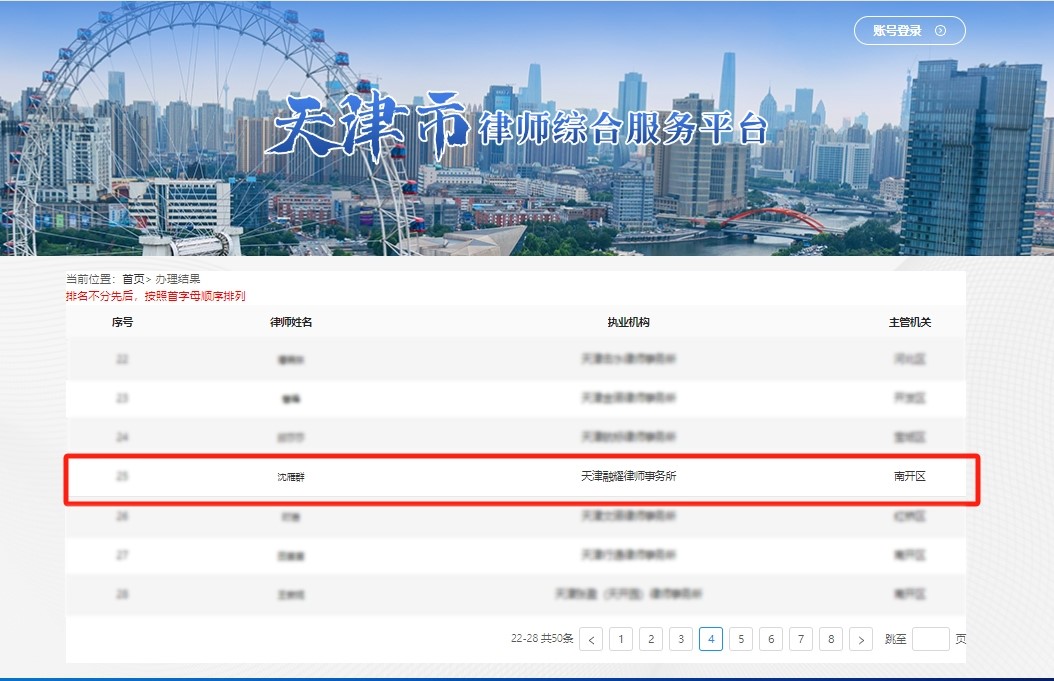Click the circular arrow icon inside 账号登录 button
The image size is (1054, 681).
coord(938,31)
